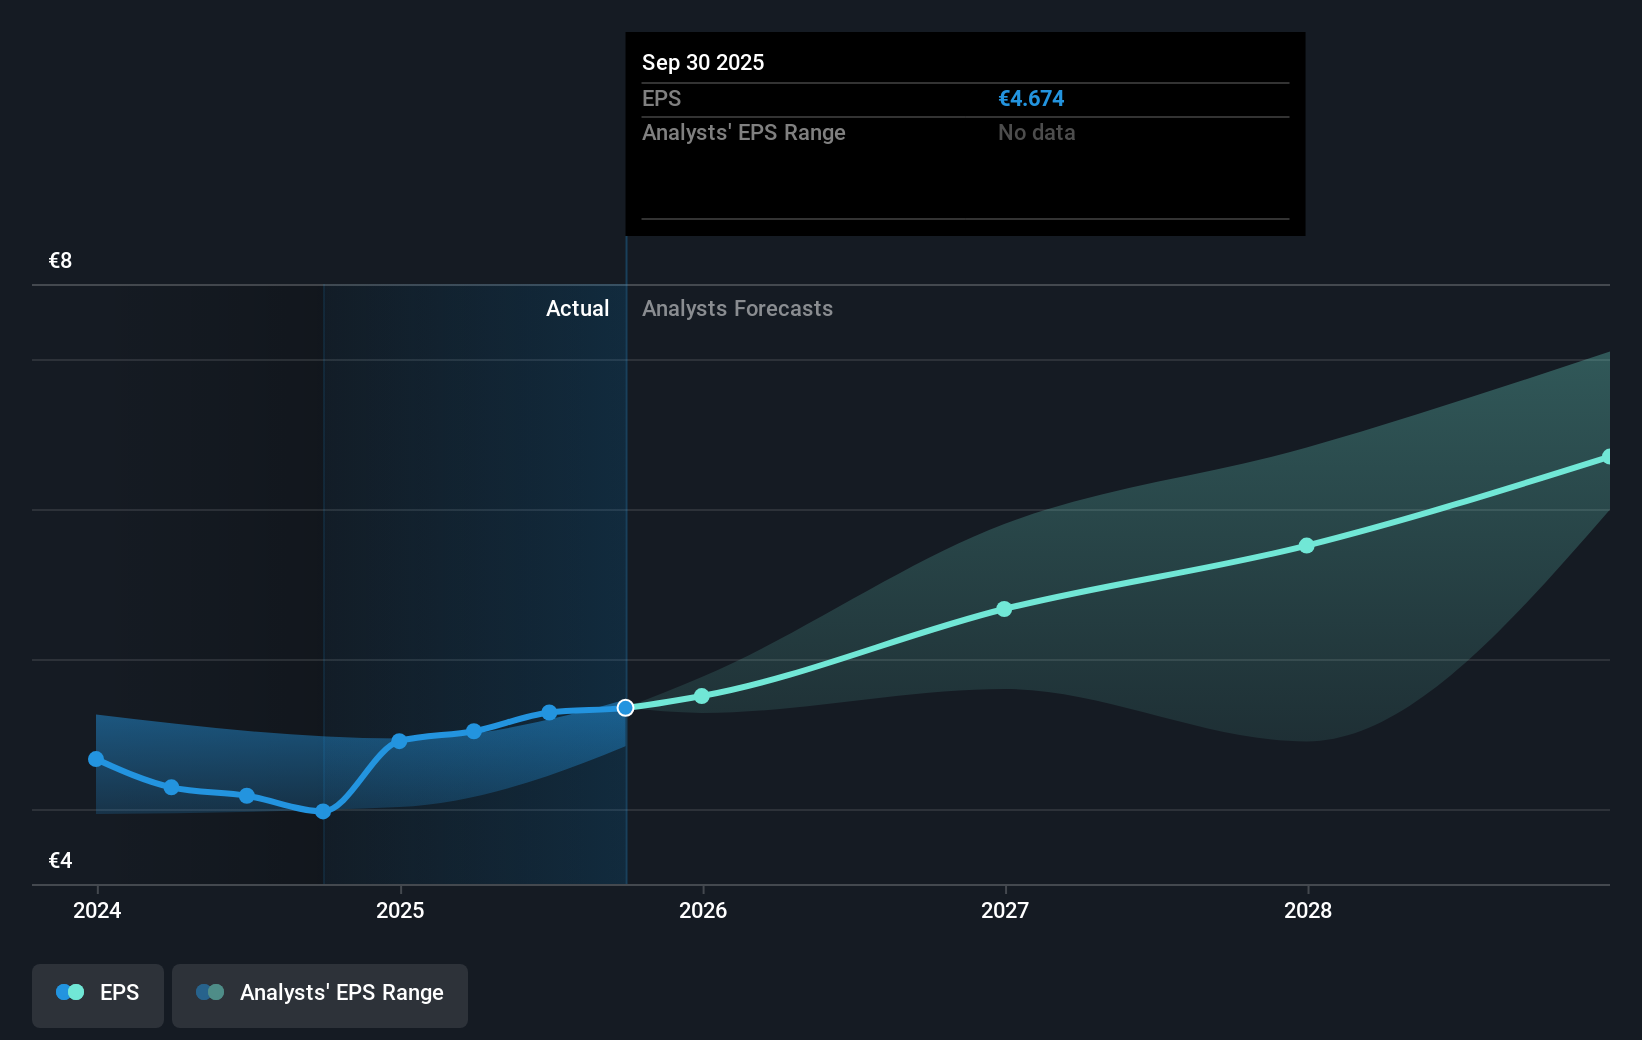This screenshot has height=1040, width=1642.
Task: Select the highlighted Sep 30 2025 data point
Action: point(625,708)
